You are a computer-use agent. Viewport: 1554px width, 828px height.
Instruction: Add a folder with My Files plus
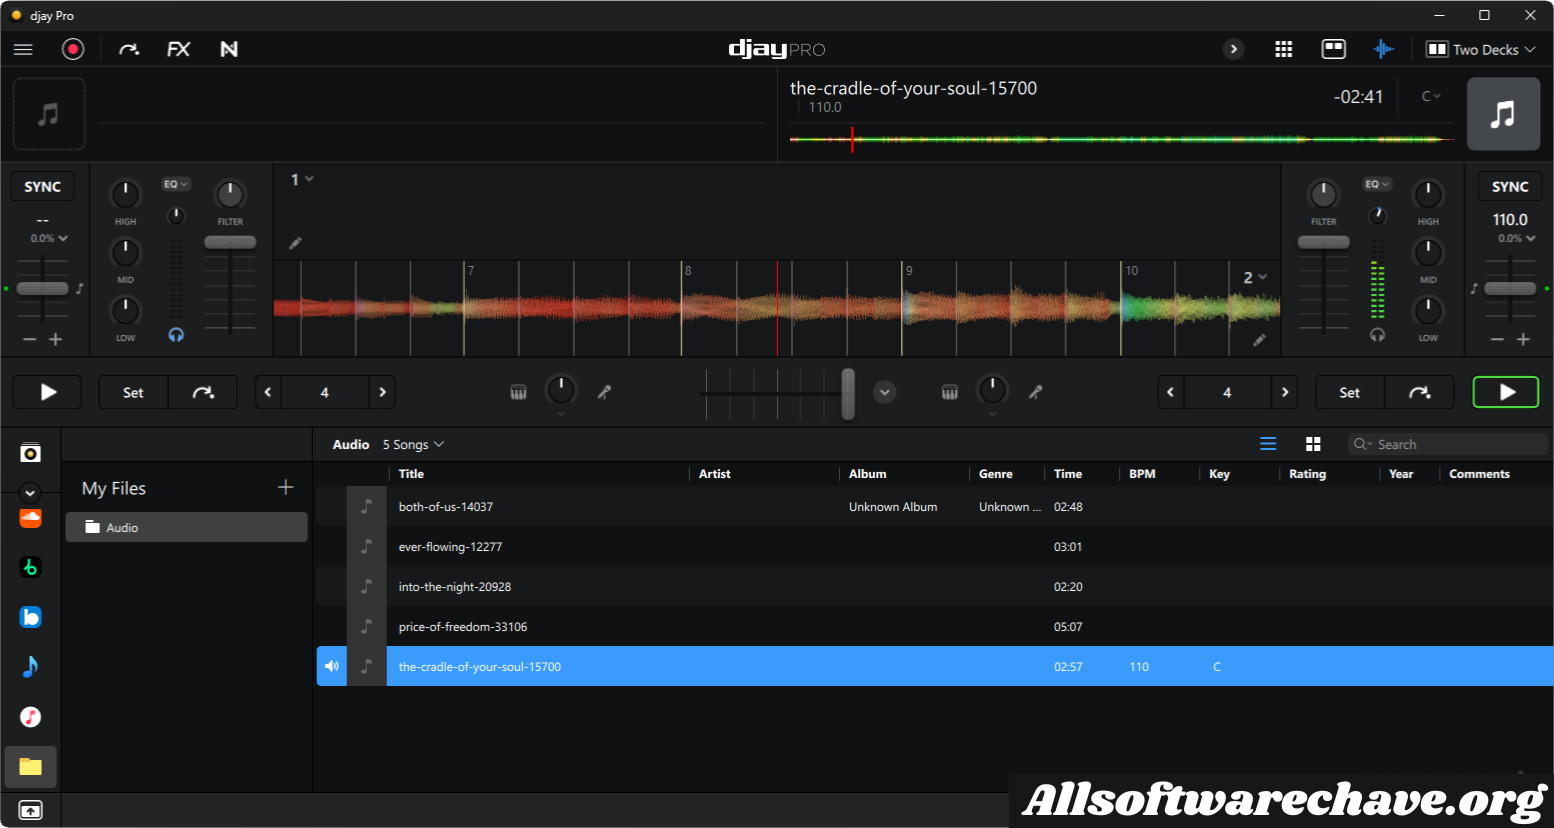pos(286,487)
